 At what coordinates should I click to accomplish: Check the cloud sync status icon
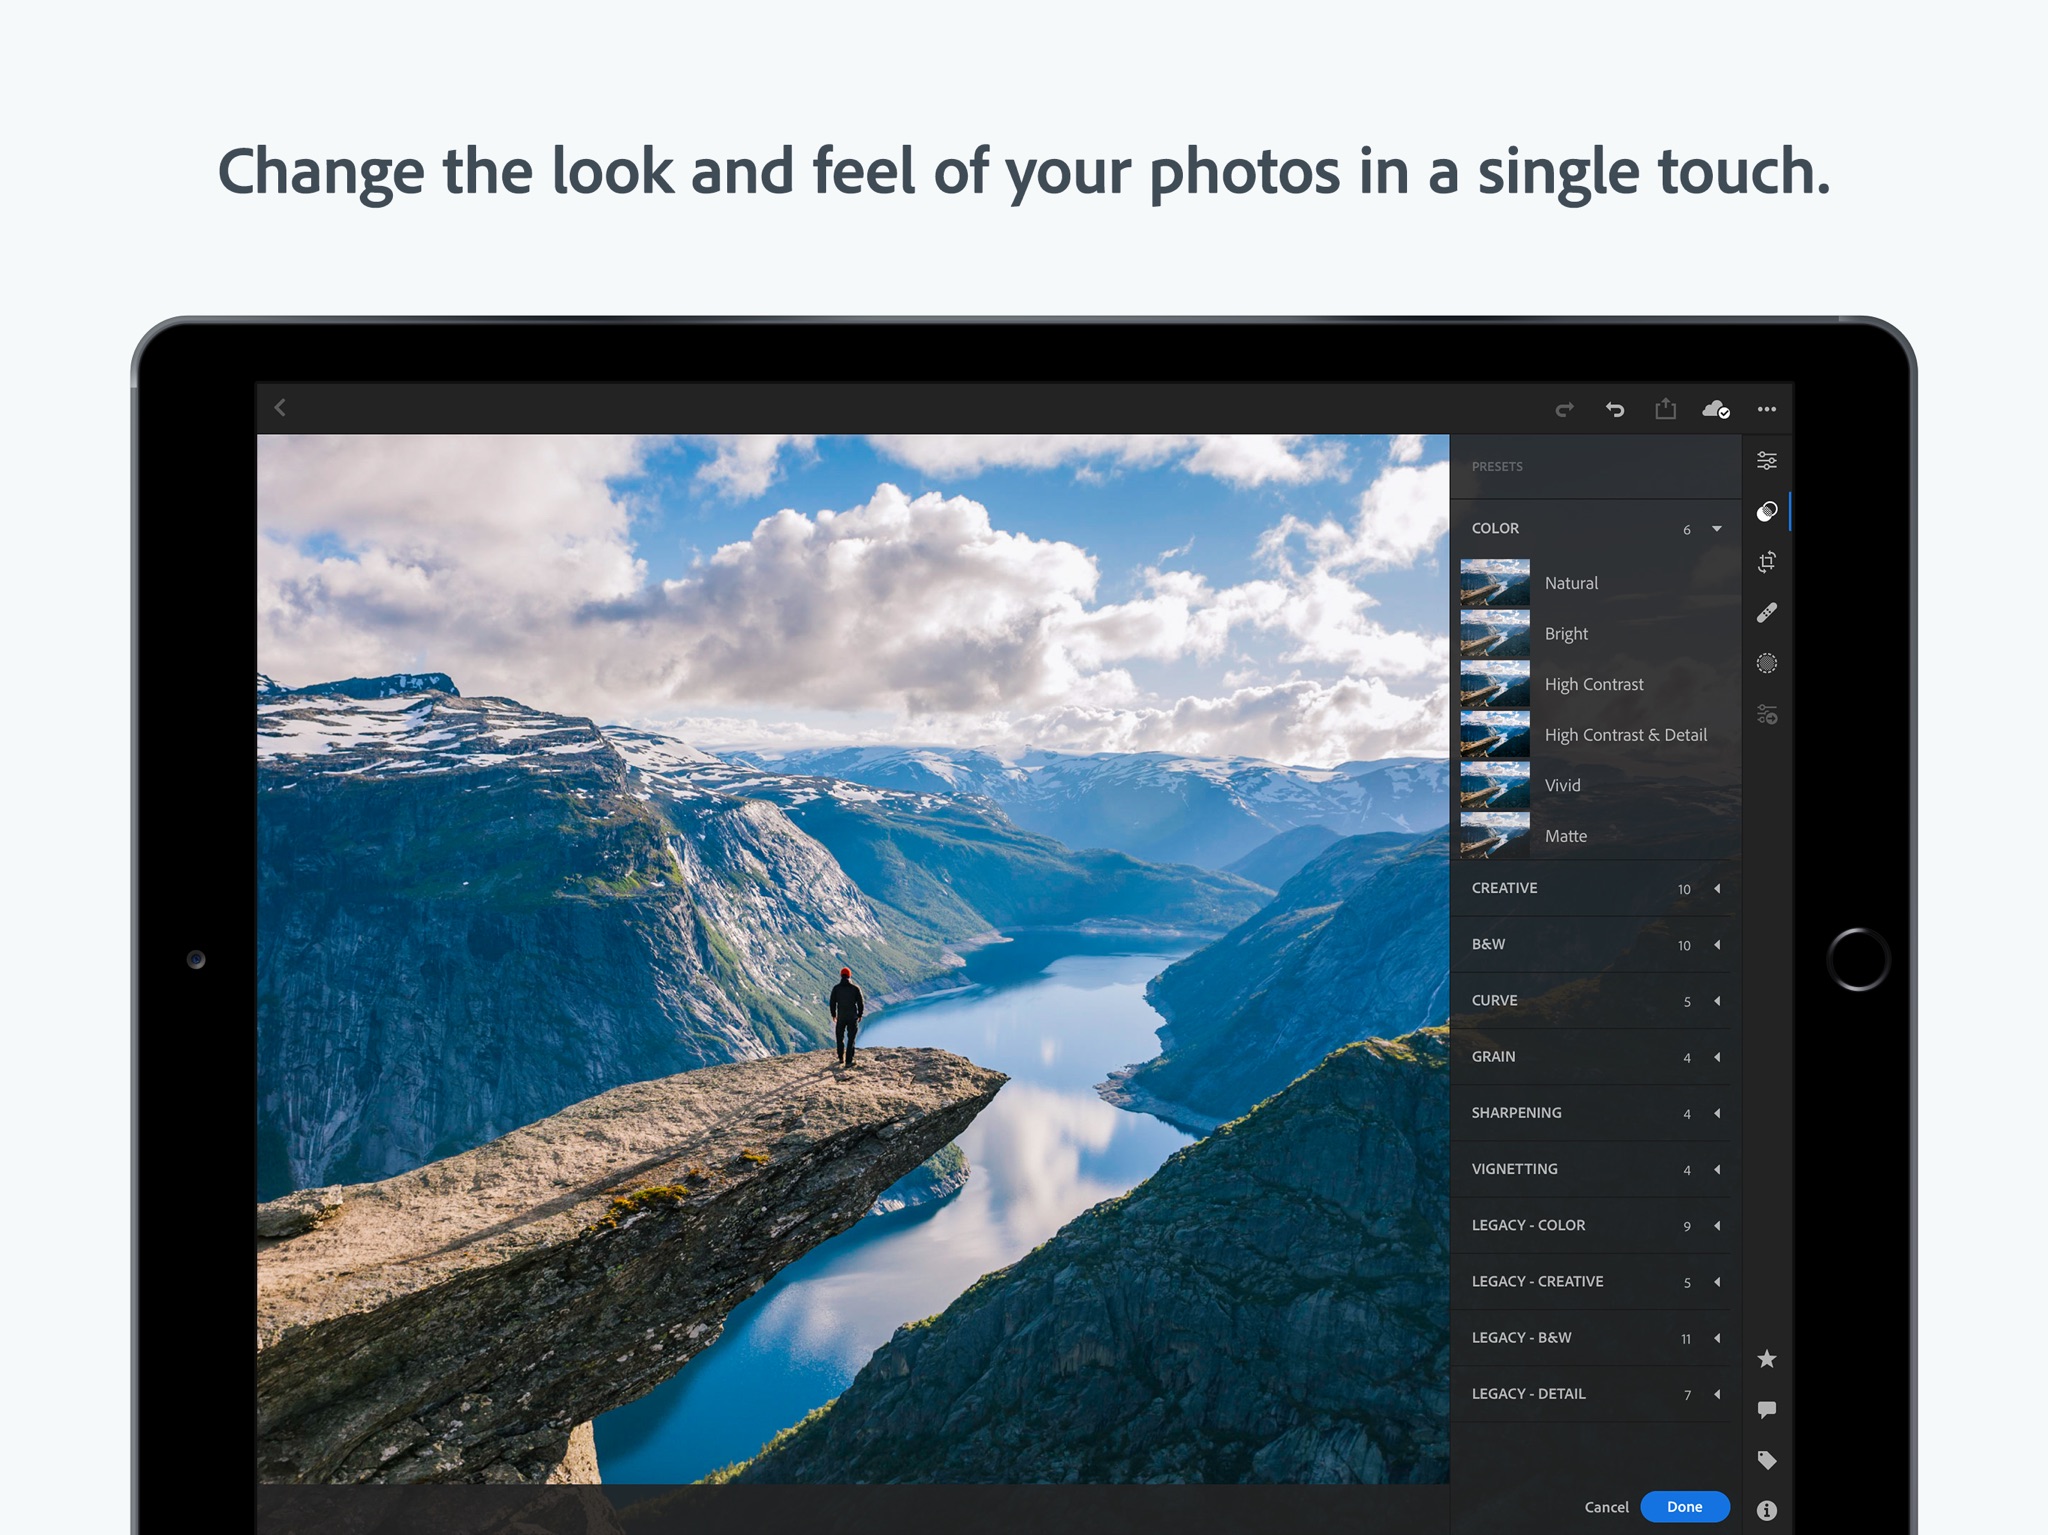click(1716, 409)
